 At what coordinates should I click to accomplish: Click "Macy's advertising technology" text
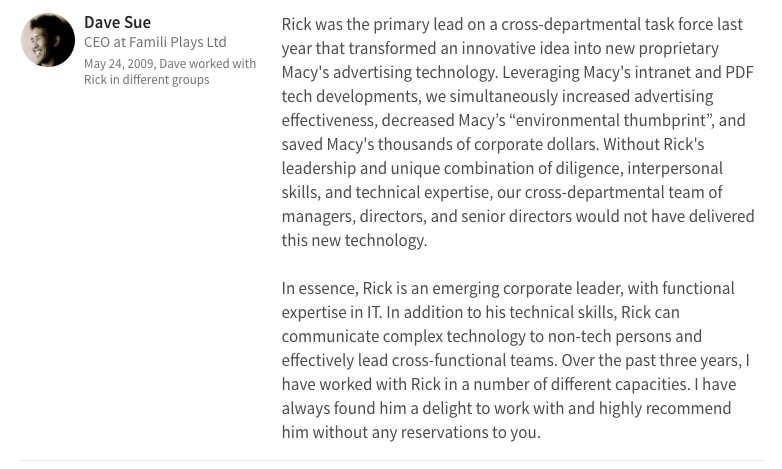click(x=387, y=72)
